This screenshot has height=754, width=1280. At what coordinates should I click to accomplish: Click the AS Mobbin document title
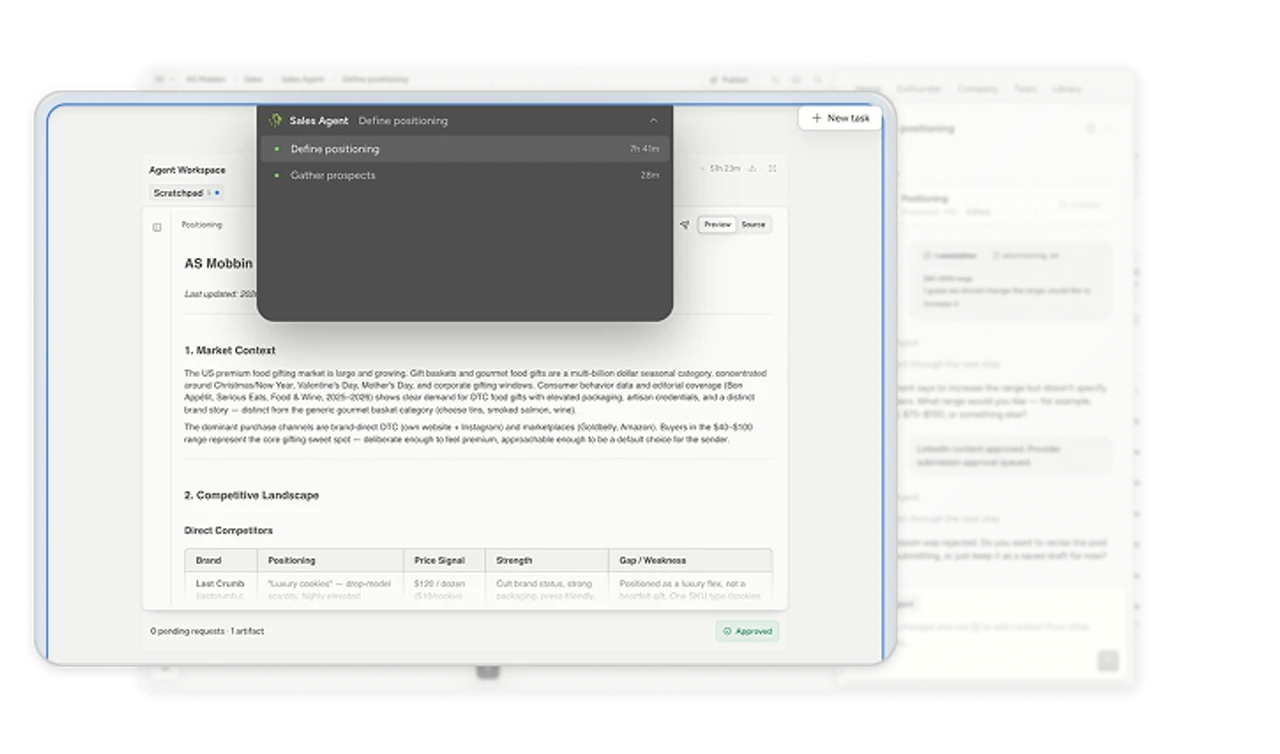tap(219, 264)
